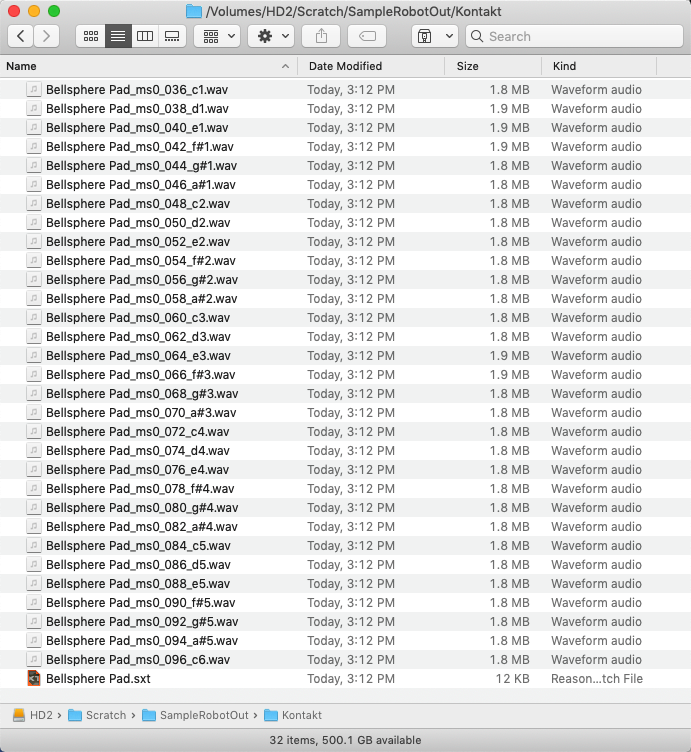Switch to column view
Viewport: 691px width, 752px height.
coord(145,36)
